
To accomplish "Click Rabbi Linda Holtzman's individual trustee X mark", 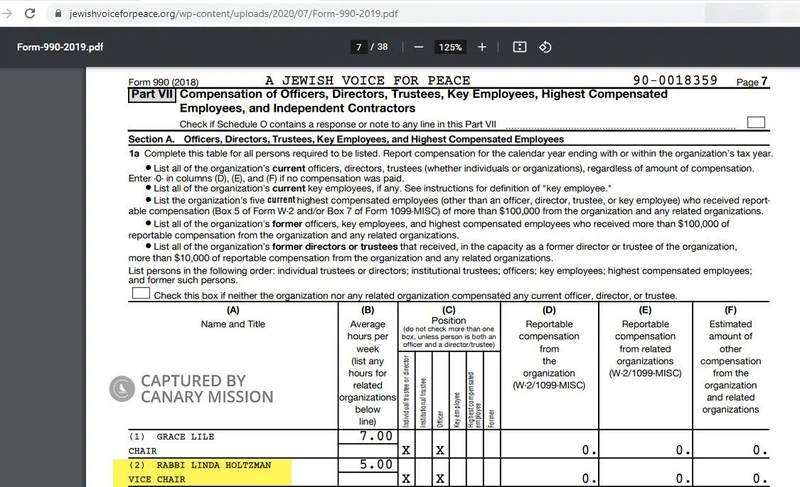I will 406,479.
